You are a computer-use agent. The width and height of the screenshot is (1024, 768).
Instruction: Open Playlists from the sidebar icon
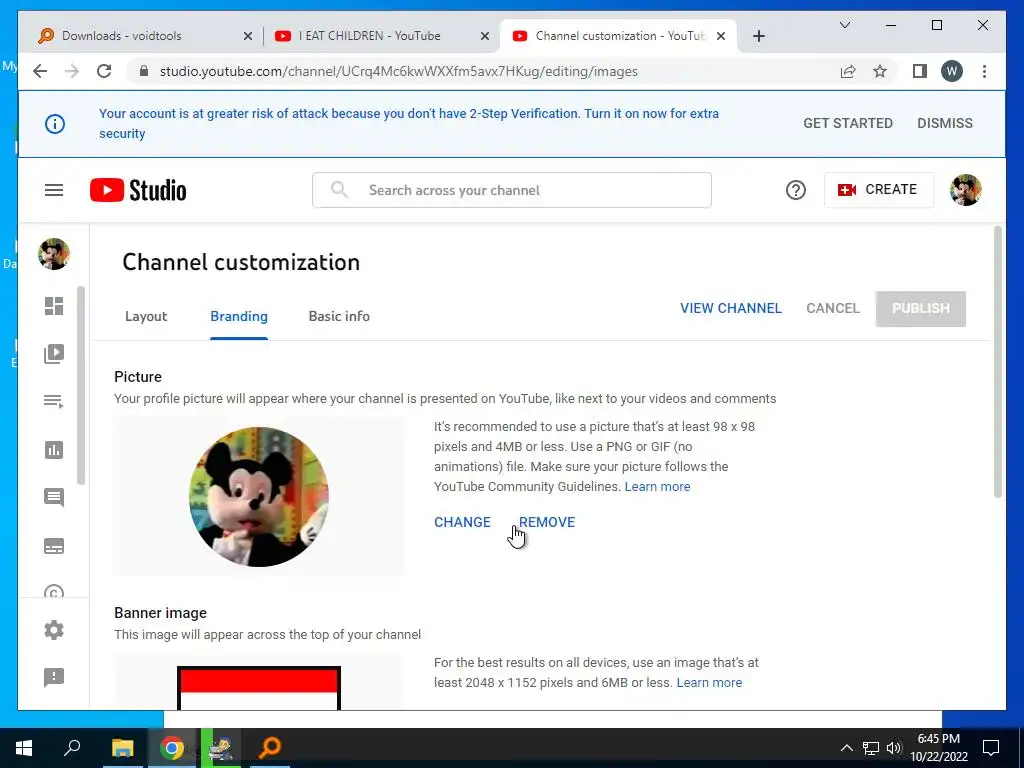54,402
